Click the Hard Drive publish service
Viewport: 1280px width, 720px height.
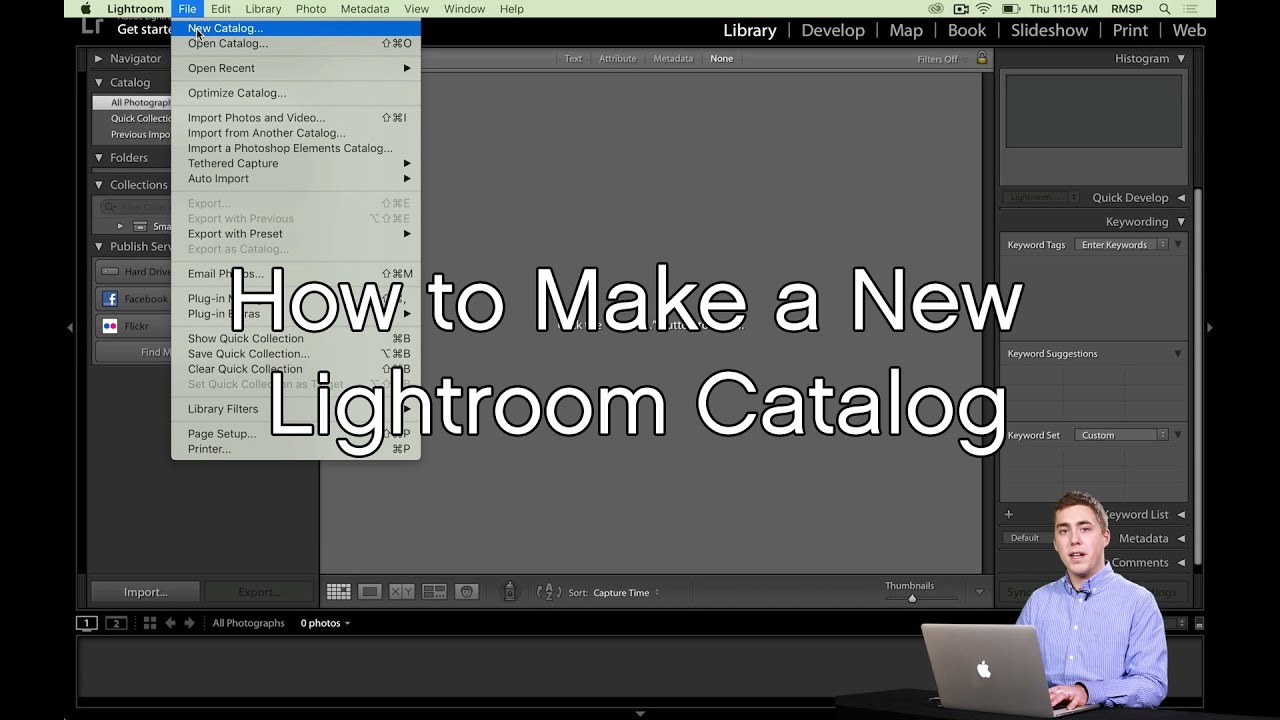coord(135,272)
